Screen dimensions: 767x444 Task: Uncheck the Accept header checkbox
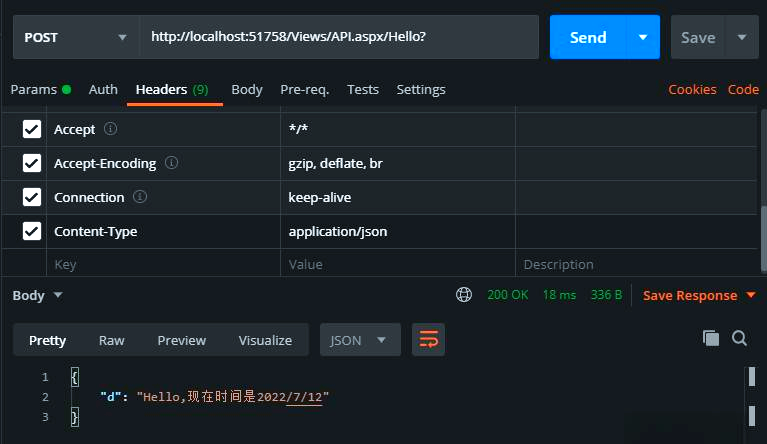pos(32,129)
